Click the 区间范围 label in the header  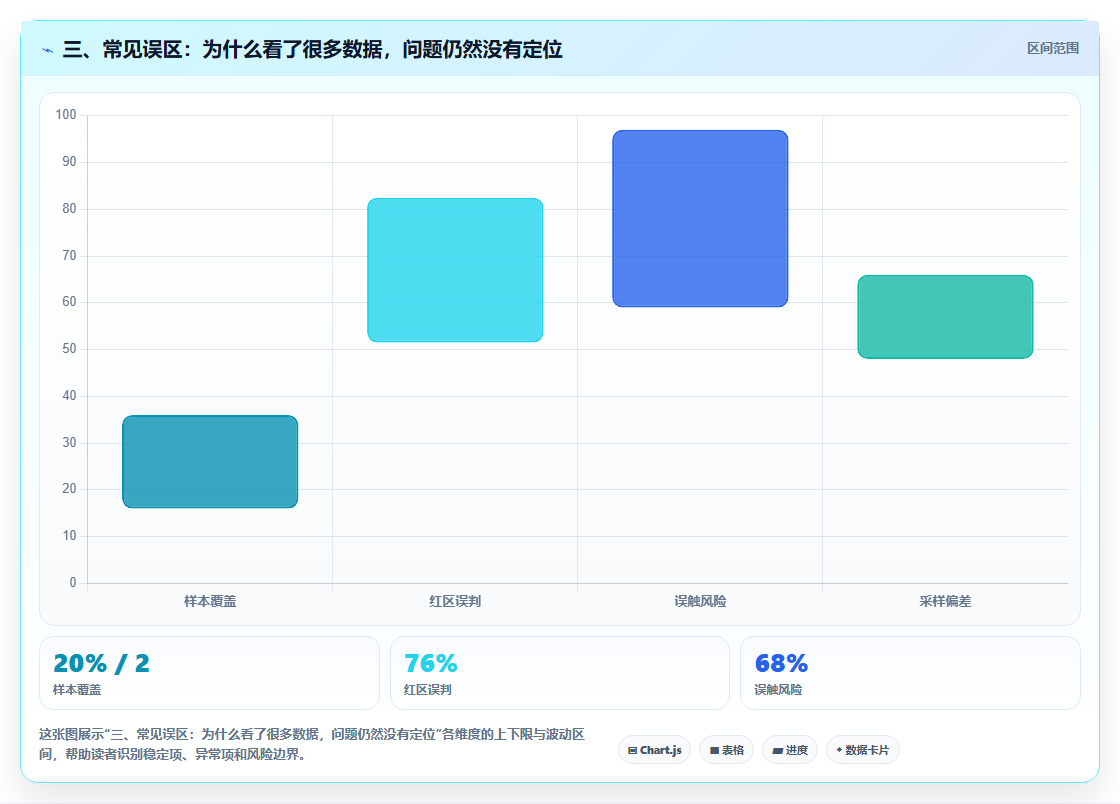click(1052, 49)
